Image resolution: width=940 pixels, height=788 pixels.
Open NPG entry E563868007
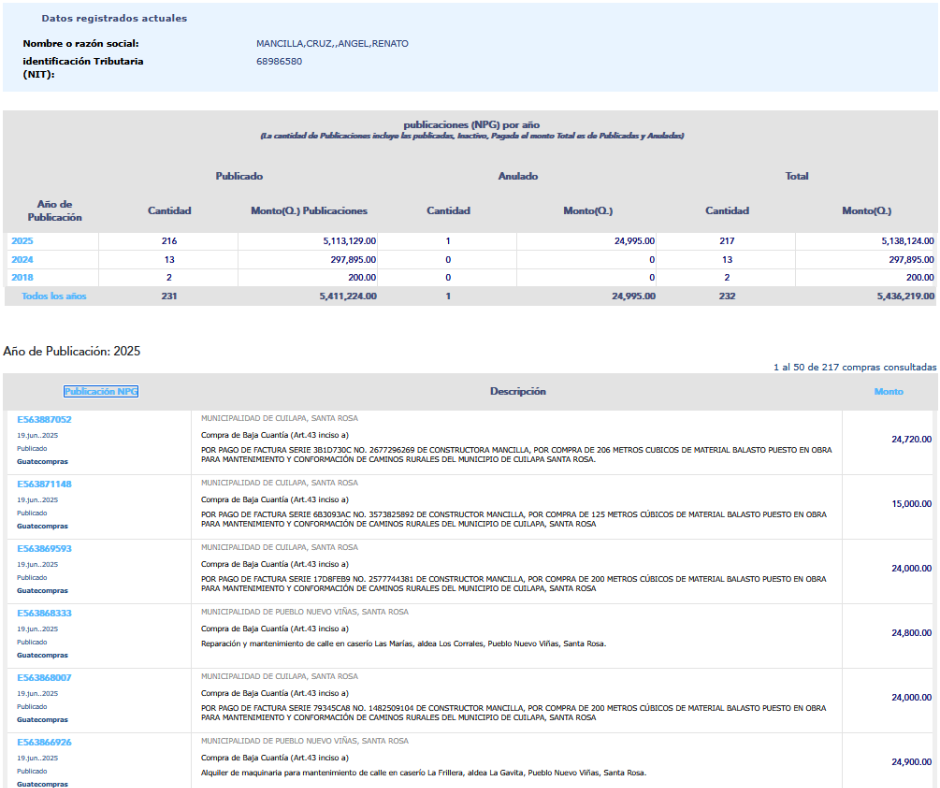pos(44,678)
